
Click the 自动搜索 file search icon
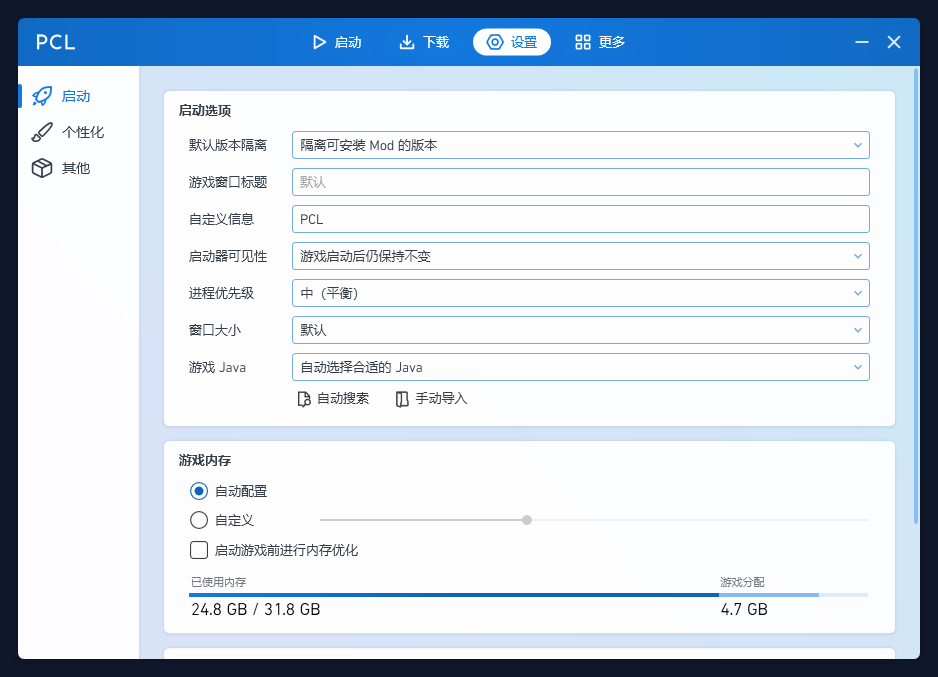point(305,399)
